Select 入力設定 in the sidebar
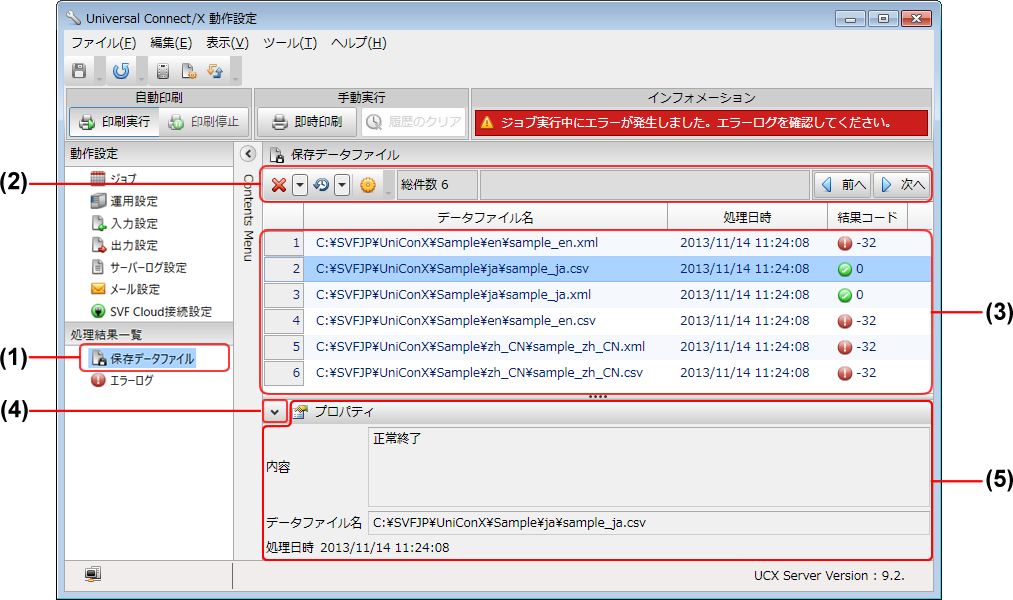 124,223
